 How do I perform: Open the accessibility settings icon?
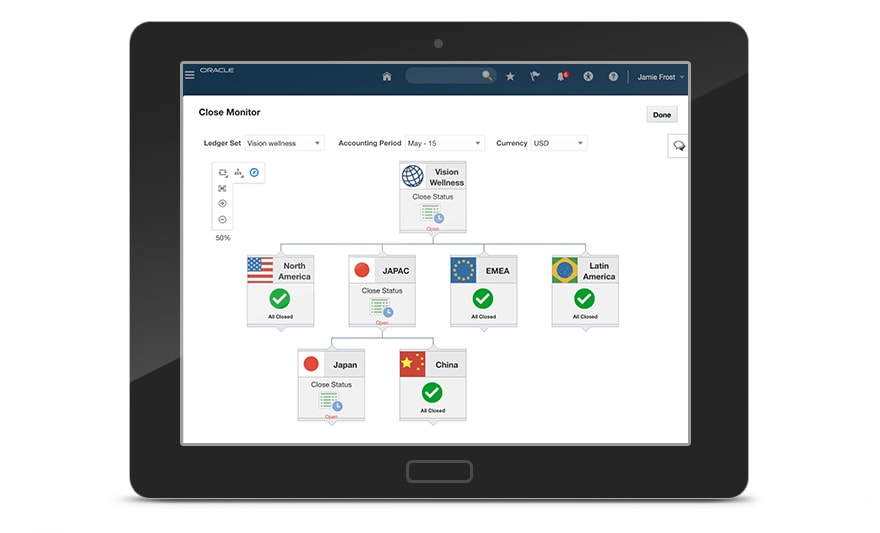coord(588,76)
